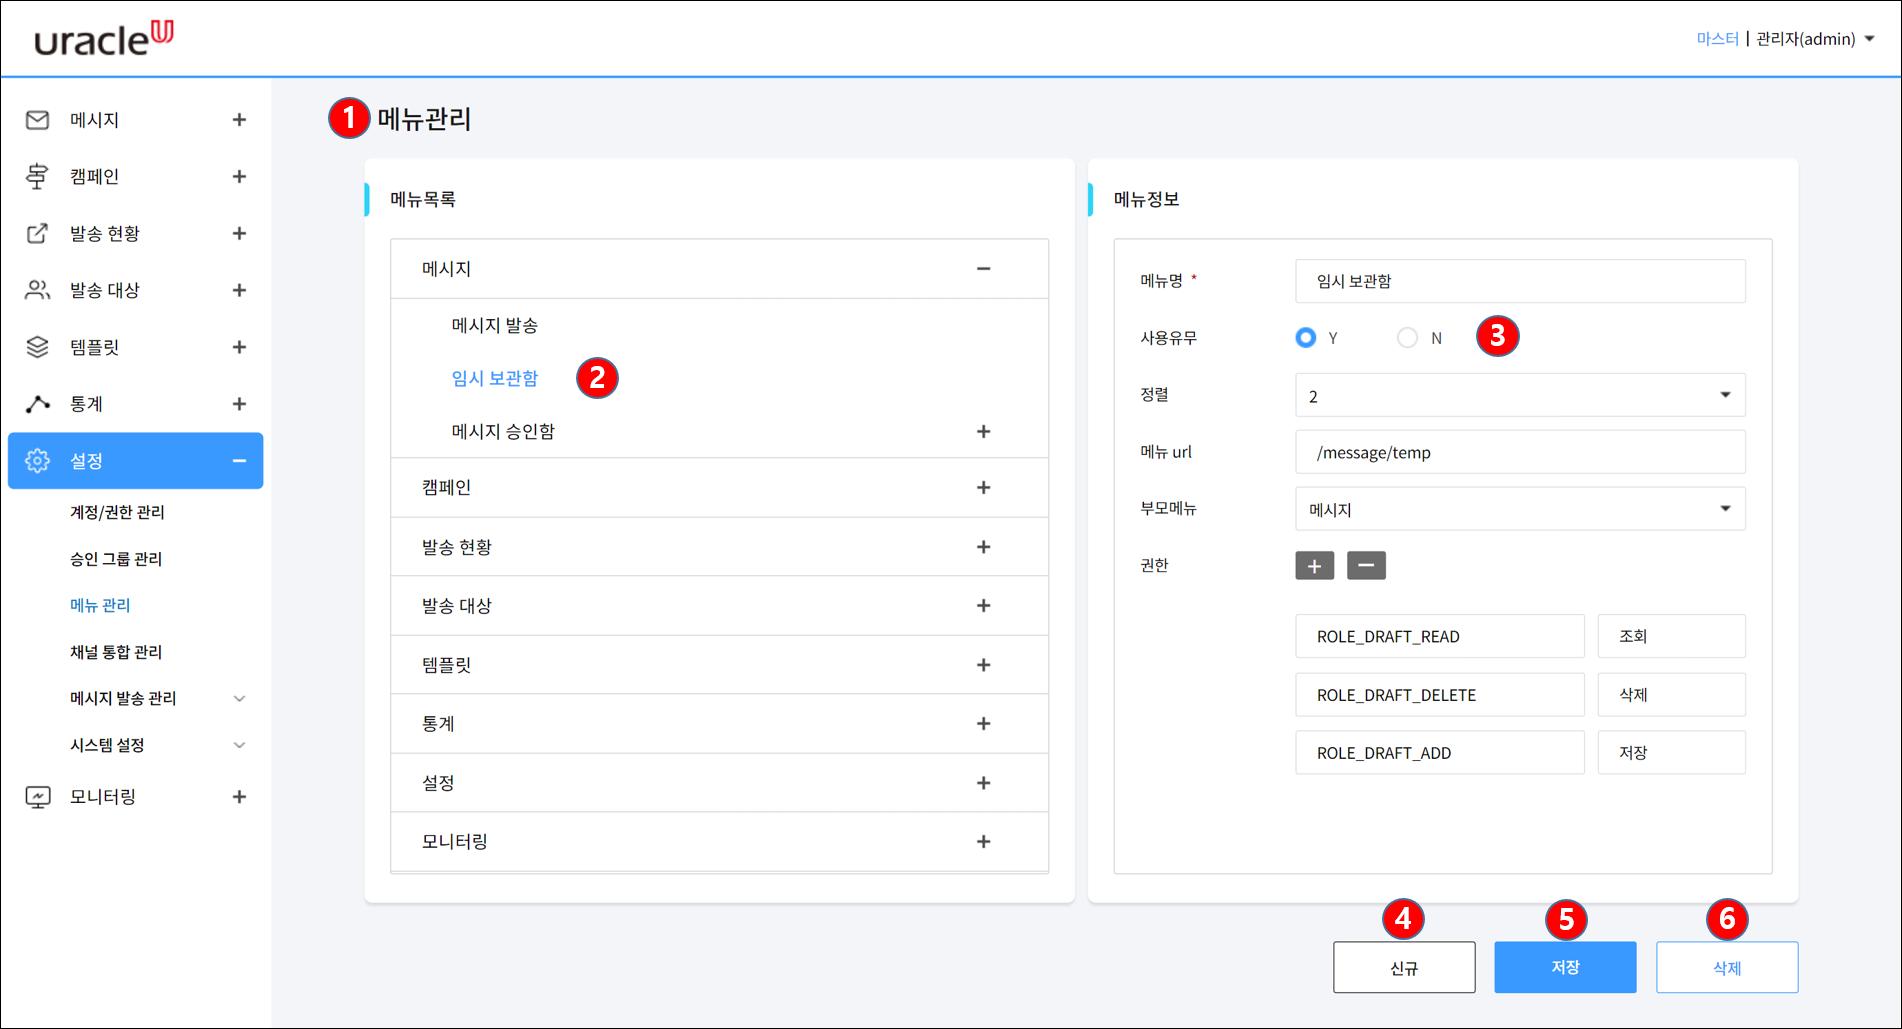
Task: Open 승인 그룹 관리 in the sidebar
Action: pyautogui.click(x=116, y=559)
